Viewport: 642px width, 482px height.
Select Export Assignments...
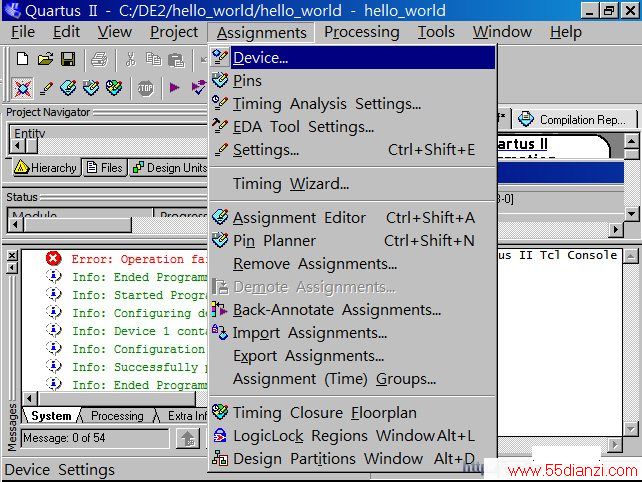tap(353, 356)
